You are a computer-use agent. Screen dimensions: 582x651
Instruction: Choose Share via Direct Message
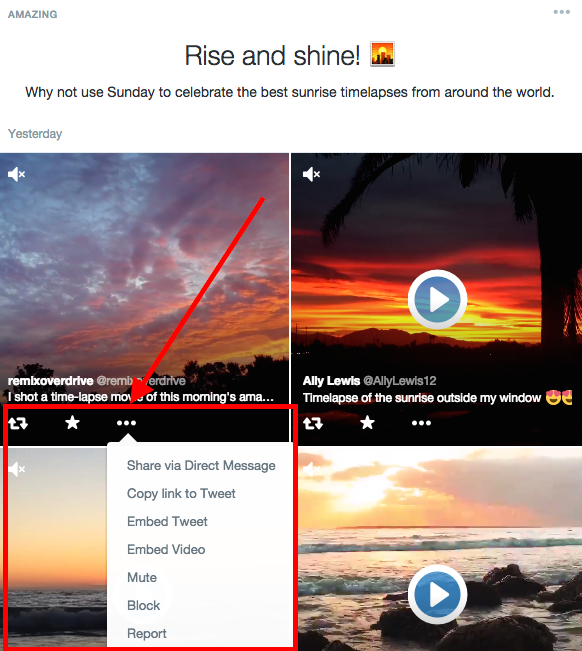(x=201, y=465)
